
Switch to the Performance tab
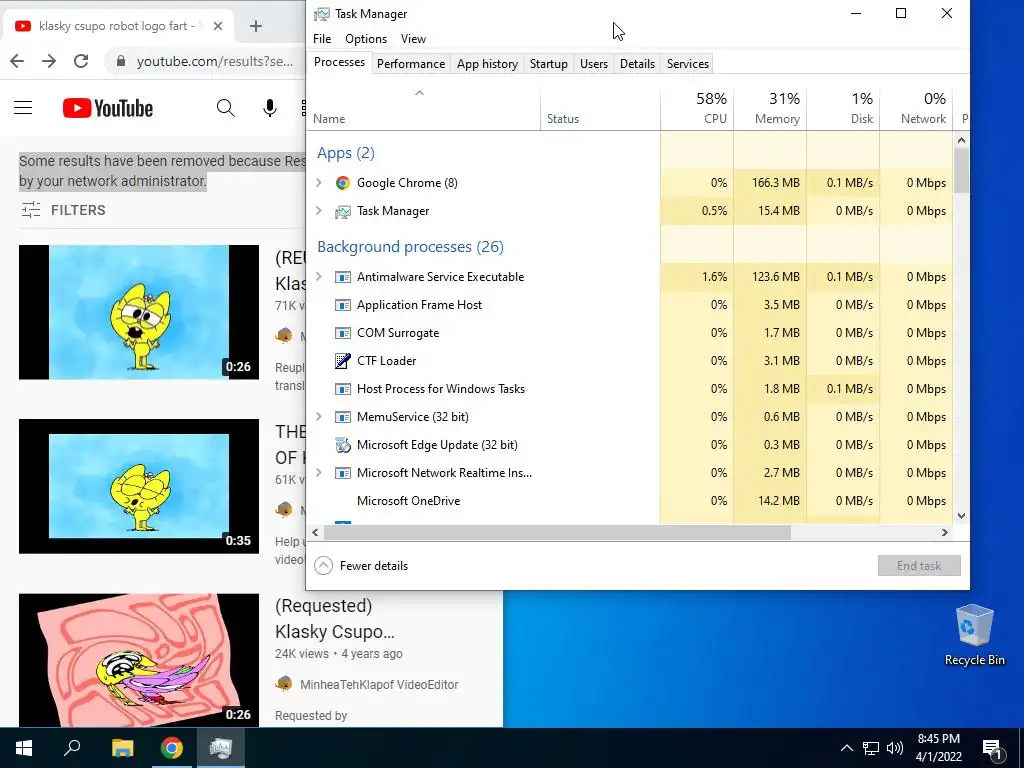[x=411, y=64]
